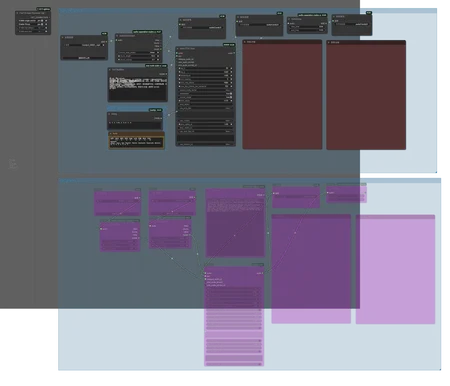Click the white multiline text box in gray node

coord(138,89)
